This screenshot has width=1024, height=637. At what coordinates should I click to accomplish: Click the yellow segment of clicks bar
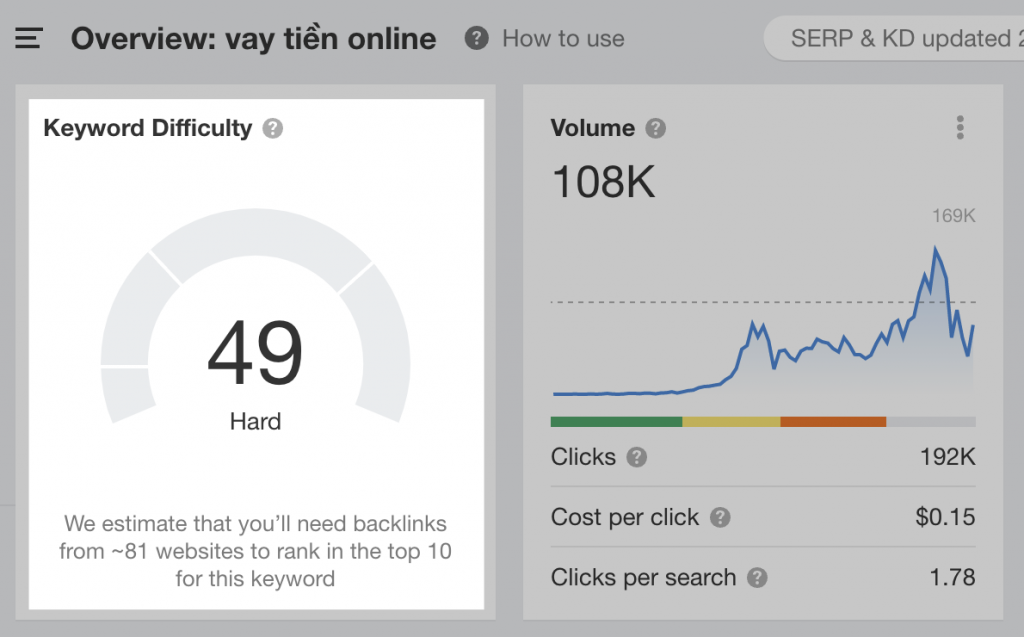coord(731,422)
